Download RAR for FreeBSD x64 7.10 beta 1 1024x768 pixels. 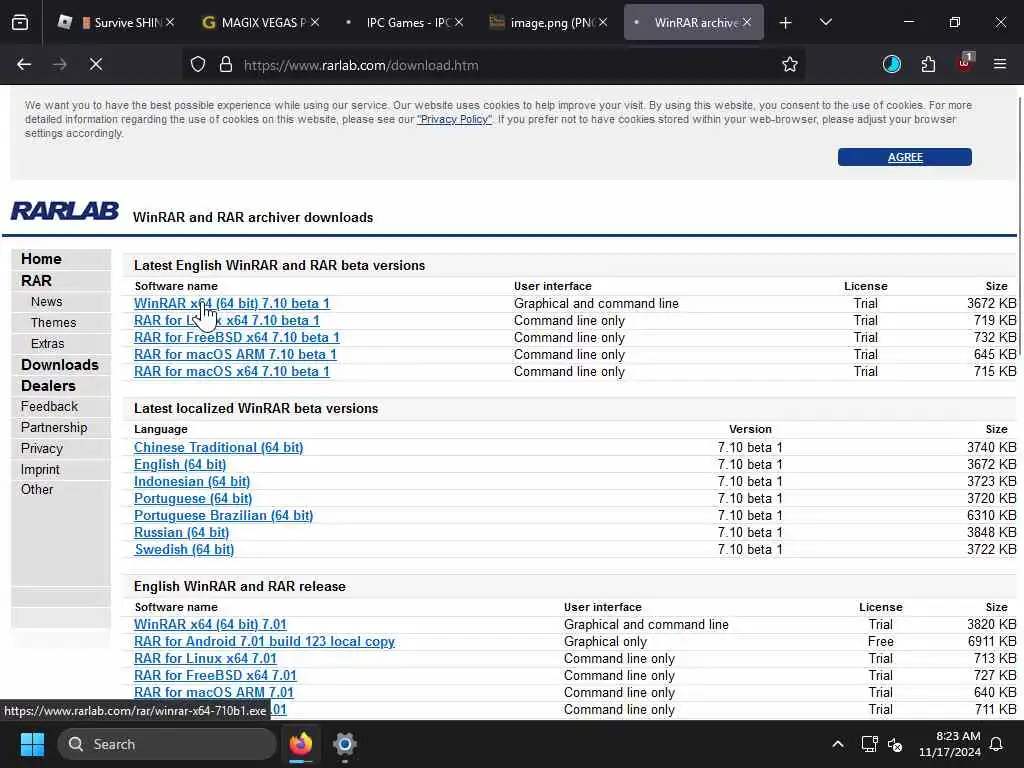pyautogui.click(x=236, y=337)
